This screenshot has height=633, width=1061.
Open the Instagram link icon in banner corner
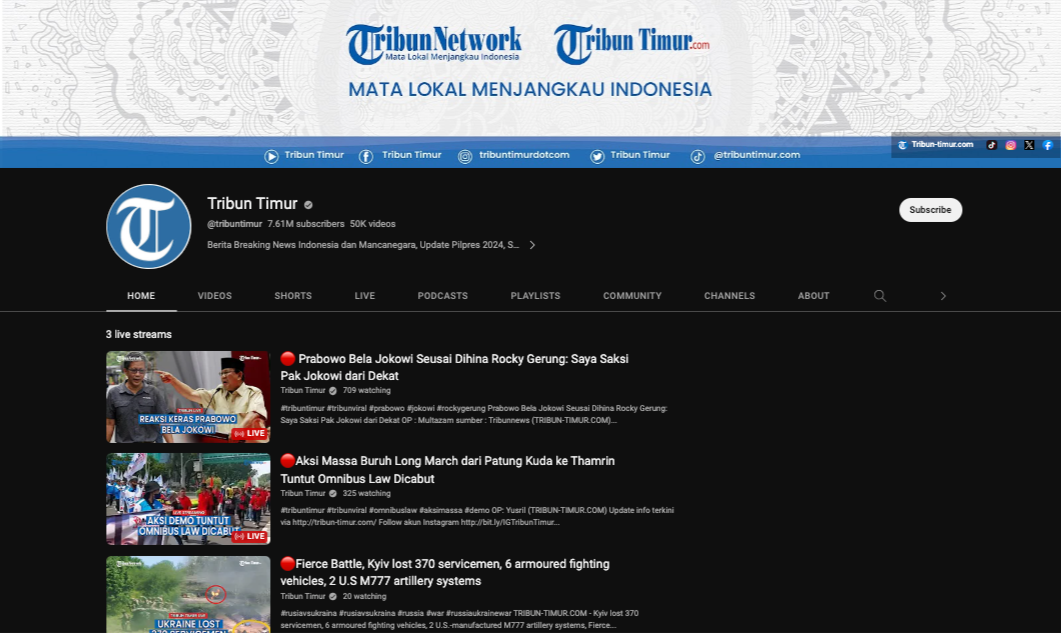pyautogui.click(x=1010, y=145)
